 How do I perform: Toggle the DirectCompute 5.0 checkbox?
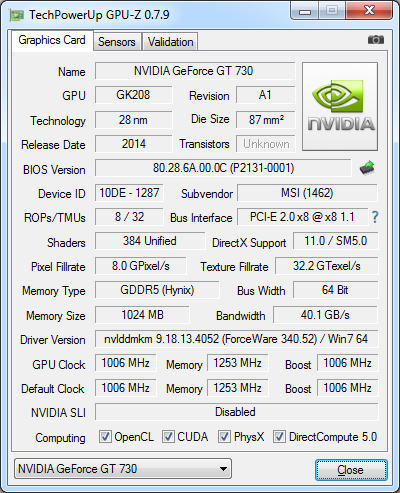(x=279, y=436)
